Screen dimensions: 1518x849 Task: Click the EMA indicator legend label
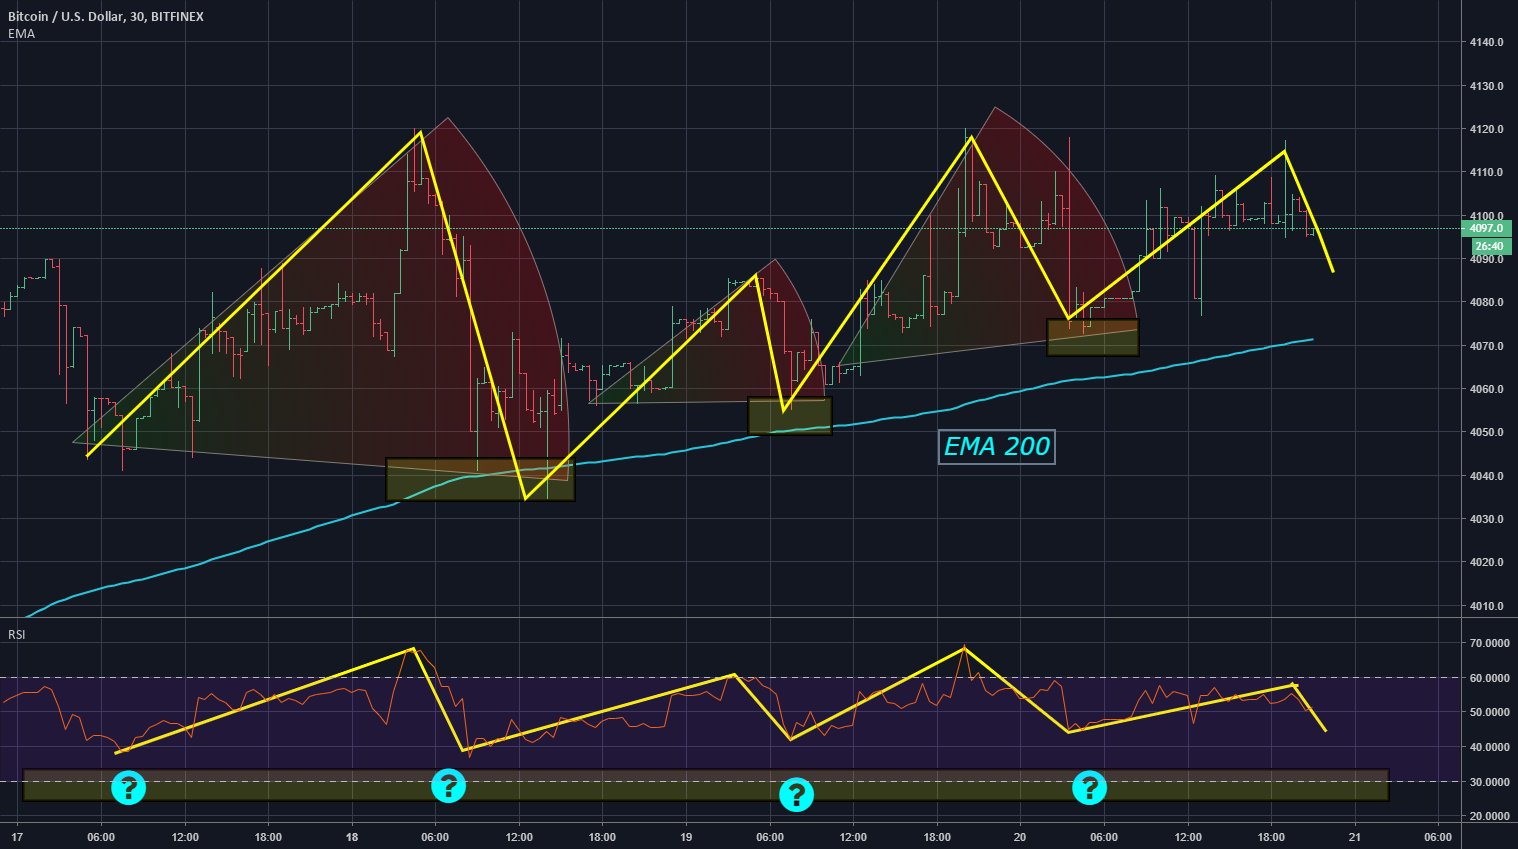[x=21, y=34]
